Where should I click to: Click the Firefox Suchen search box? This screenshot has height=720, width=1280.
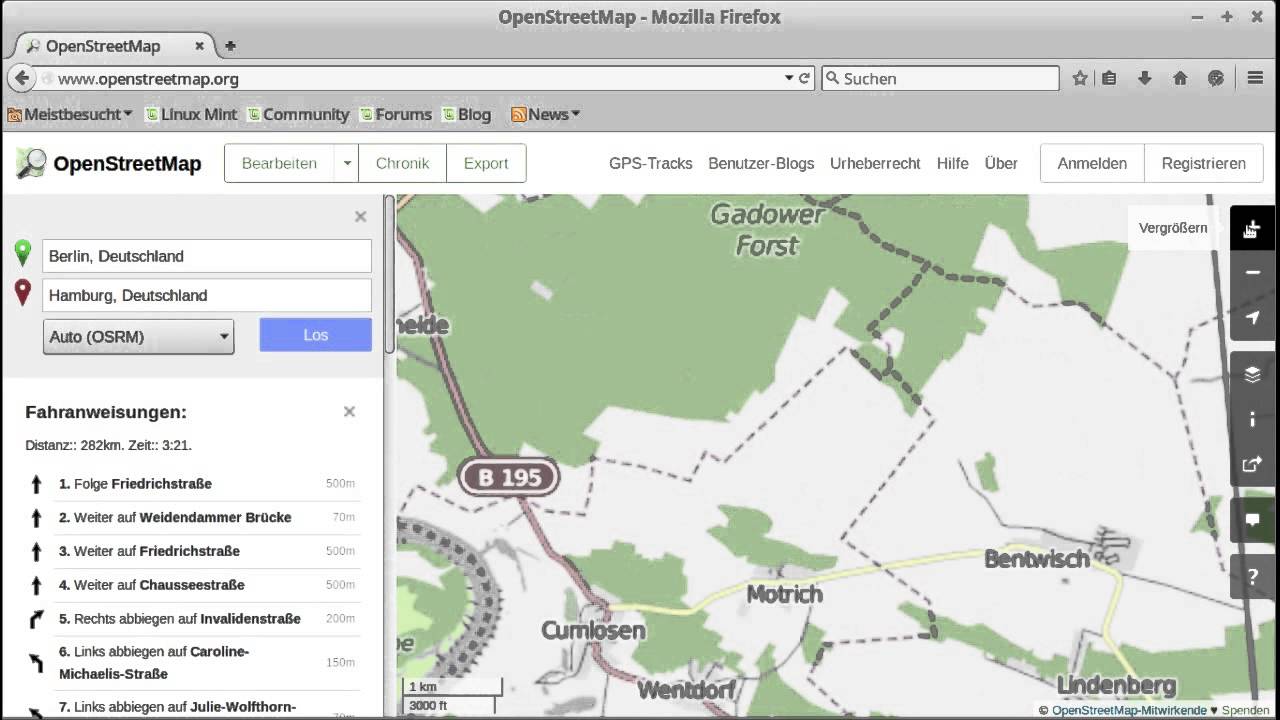click(940, 78)
